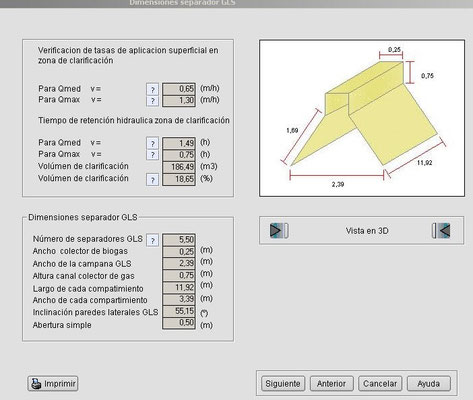Select Ancho de cada compartimiento field 3,39
Screen dimensions: 473x400
(179, 299)
